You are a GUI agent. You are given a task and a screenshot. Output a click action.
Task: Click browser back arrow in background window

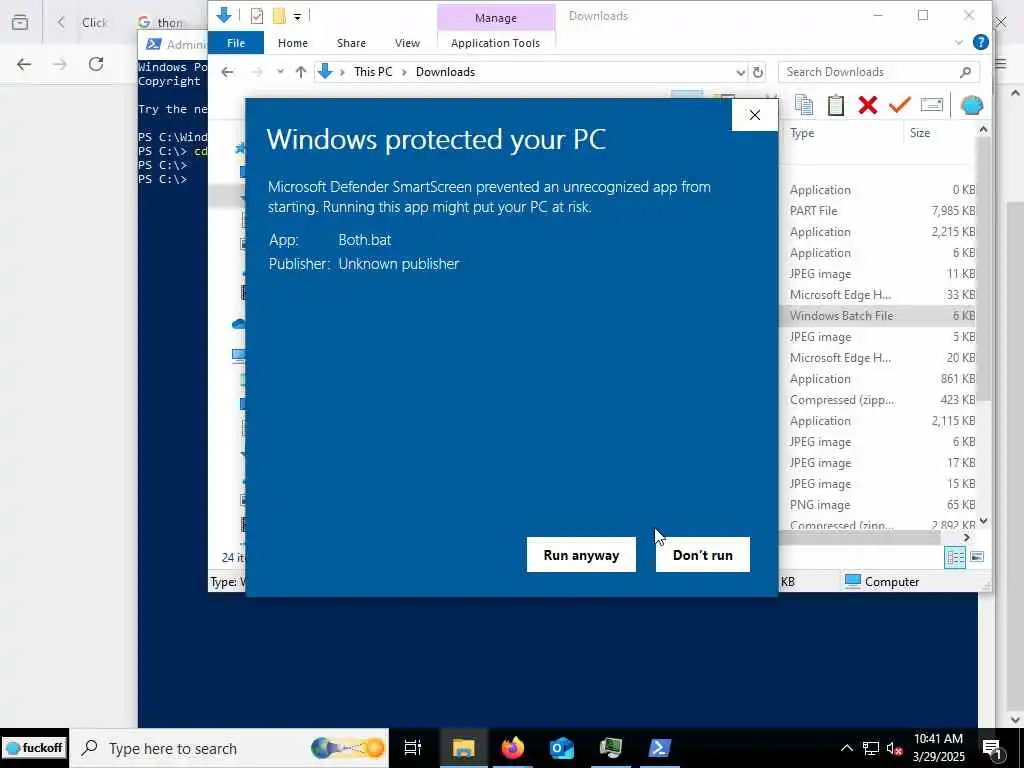click(24, 64)
